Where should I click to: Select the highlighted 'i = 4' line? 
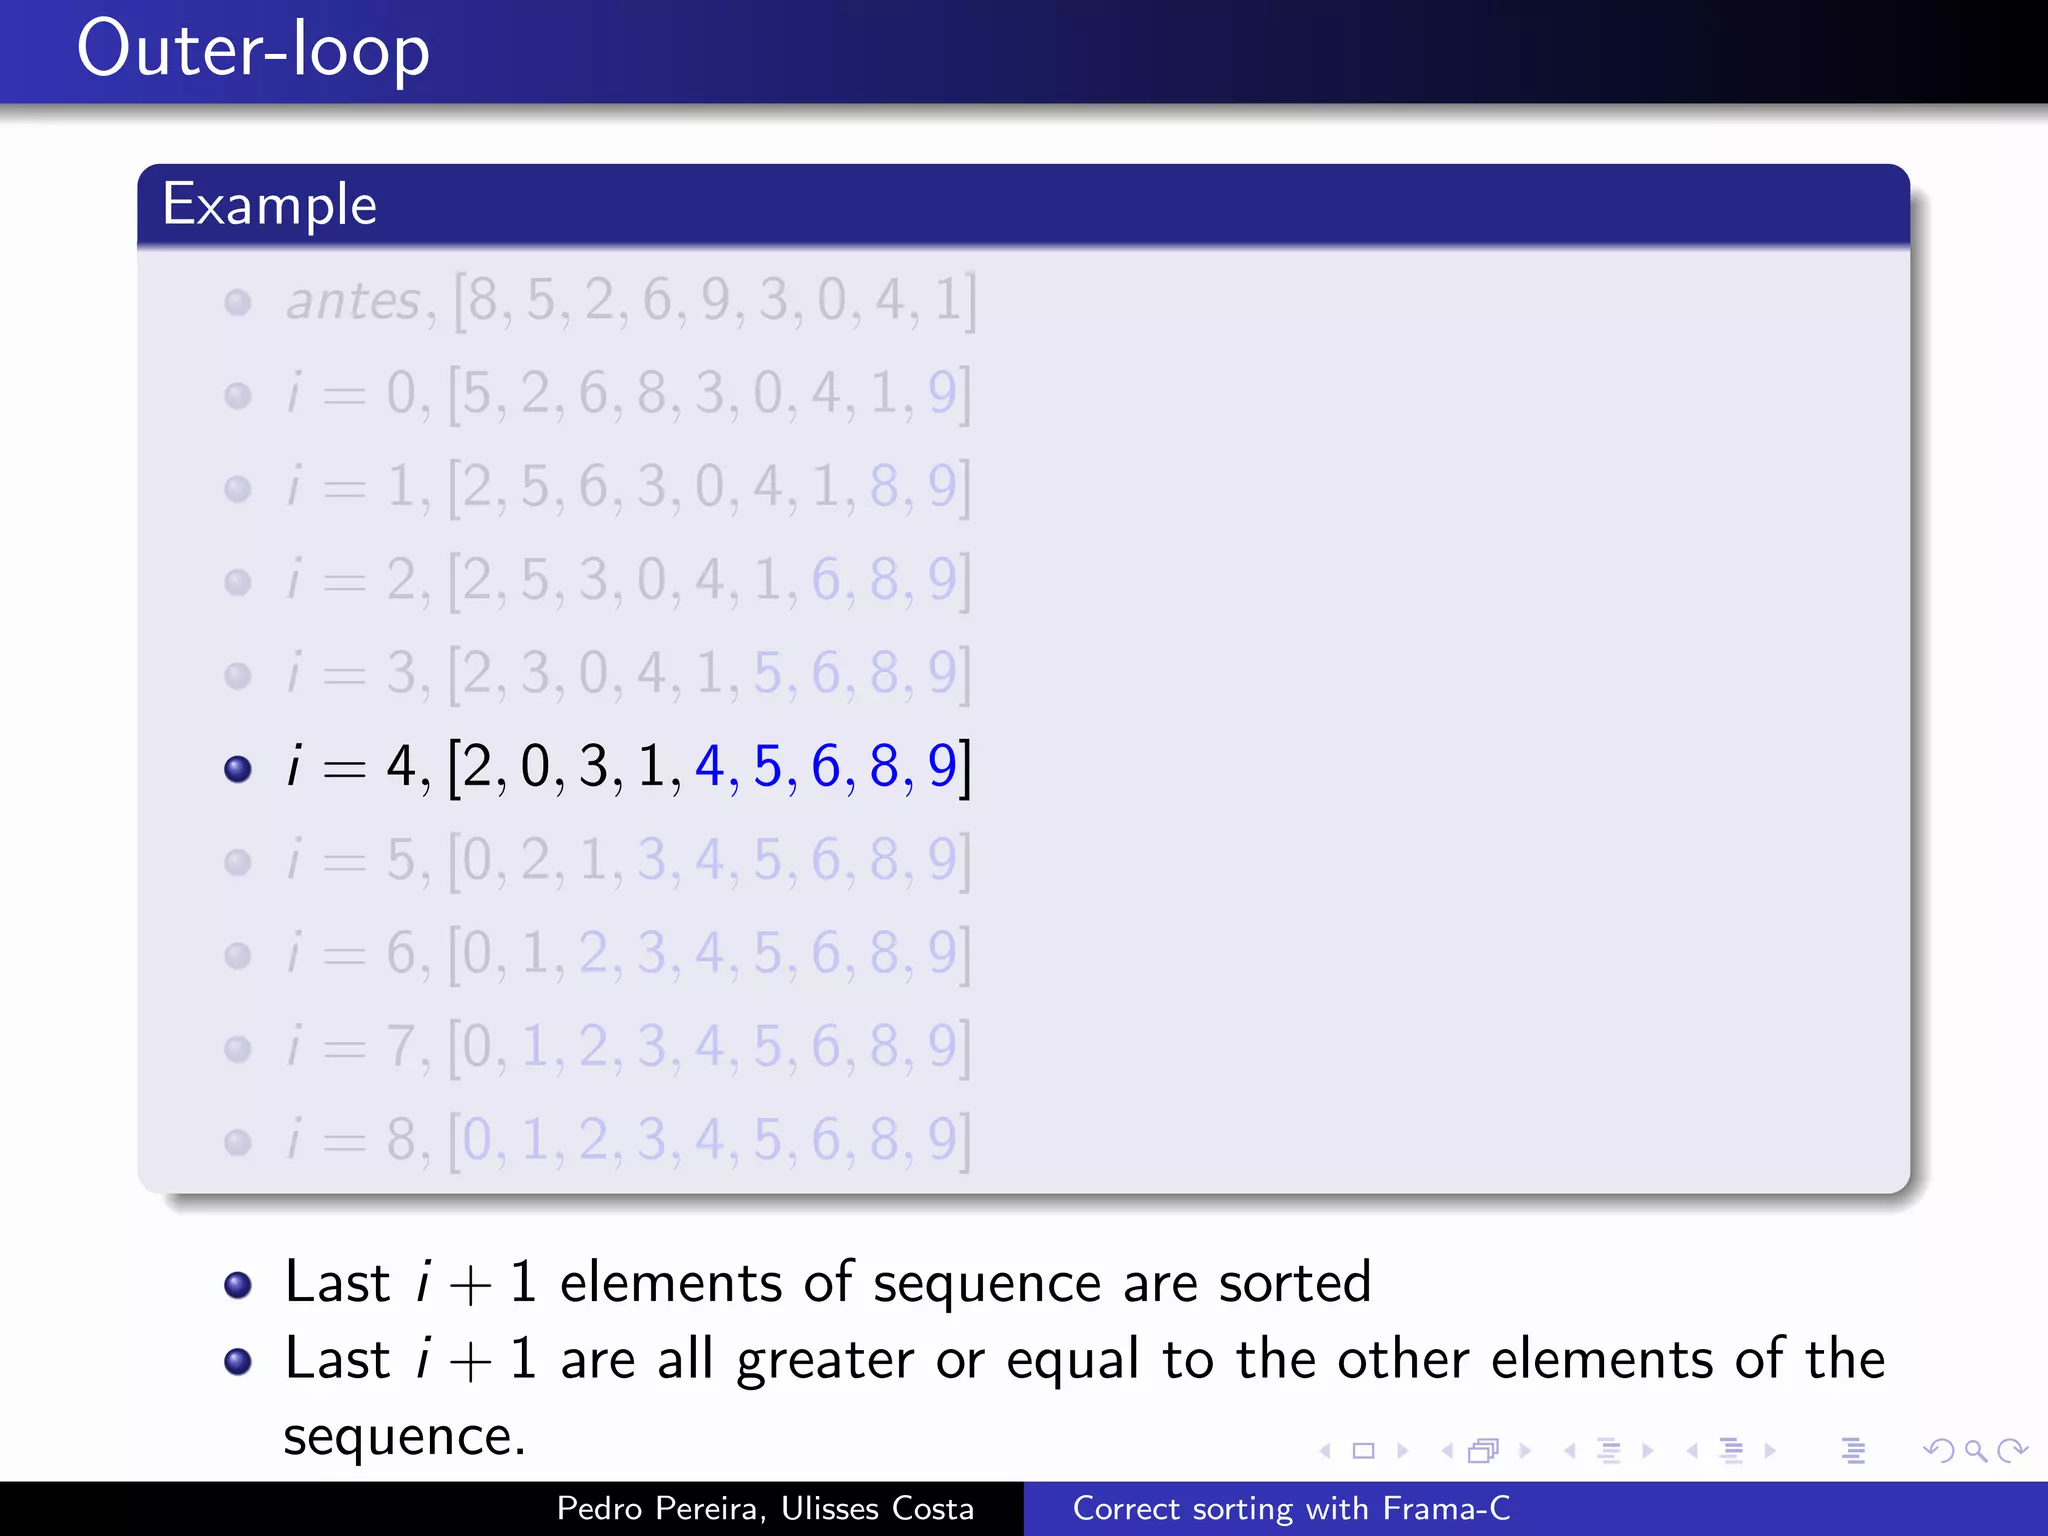(628, 767)
